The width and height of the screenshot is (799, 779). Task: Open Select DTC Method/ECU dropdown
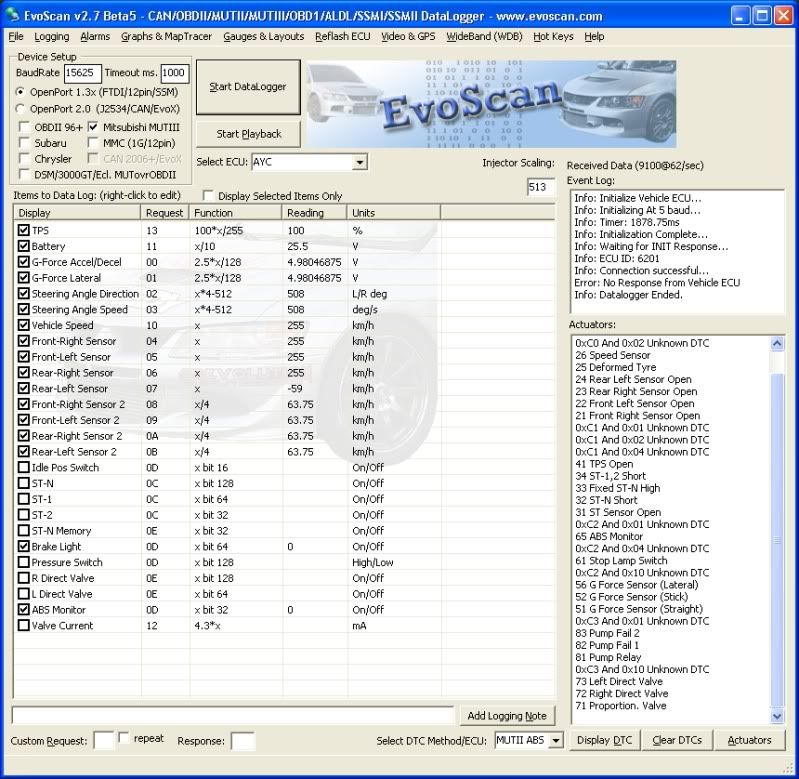(x=556, y=740)
